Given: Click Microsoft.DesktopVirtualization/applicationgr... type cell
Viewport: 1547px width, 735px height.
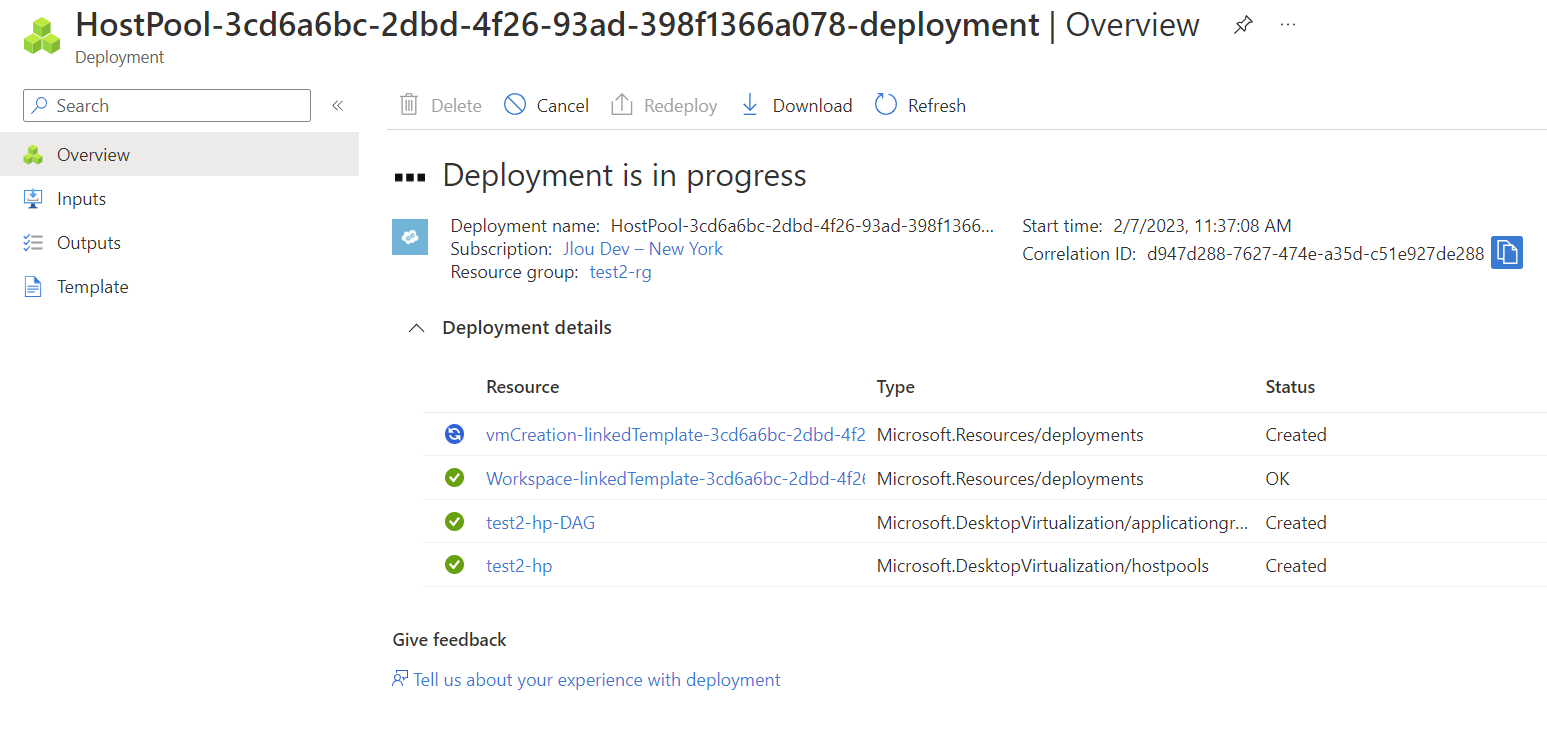Looking at the screenshot, I should point(1062,523).
